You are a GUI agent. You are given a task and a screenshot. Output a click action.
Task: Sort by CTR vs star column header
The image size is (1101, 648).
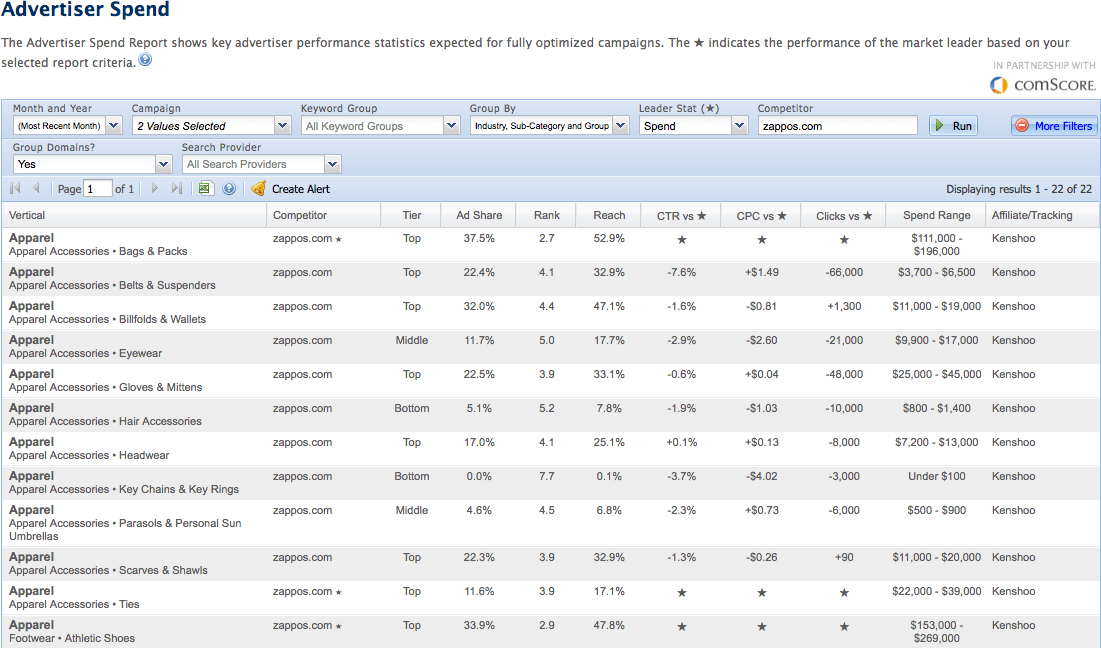click(x=681, y=216)
